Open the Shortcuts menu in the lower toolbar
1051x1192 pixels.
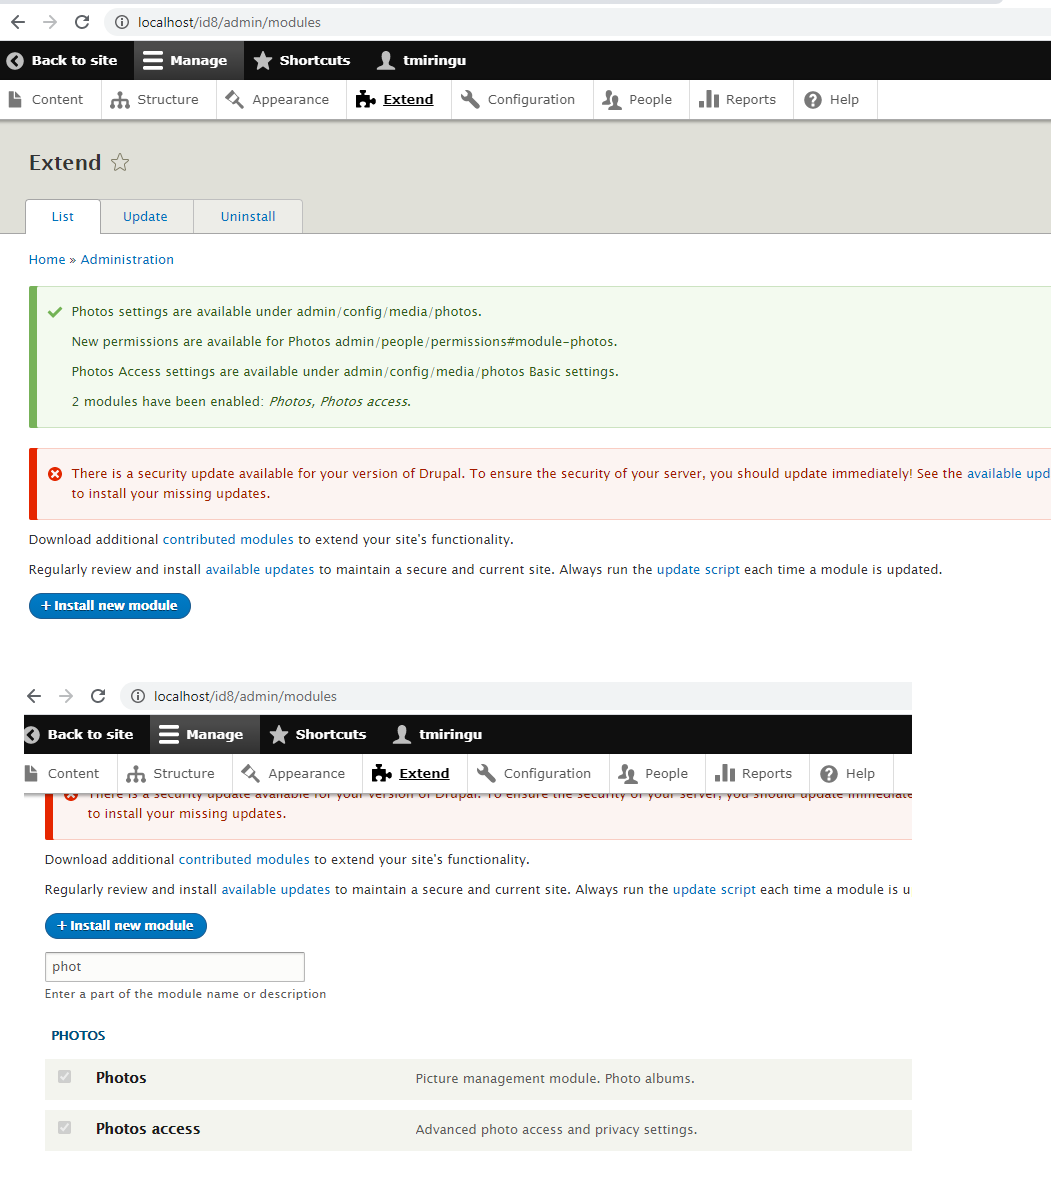click(x=319, y=735)
